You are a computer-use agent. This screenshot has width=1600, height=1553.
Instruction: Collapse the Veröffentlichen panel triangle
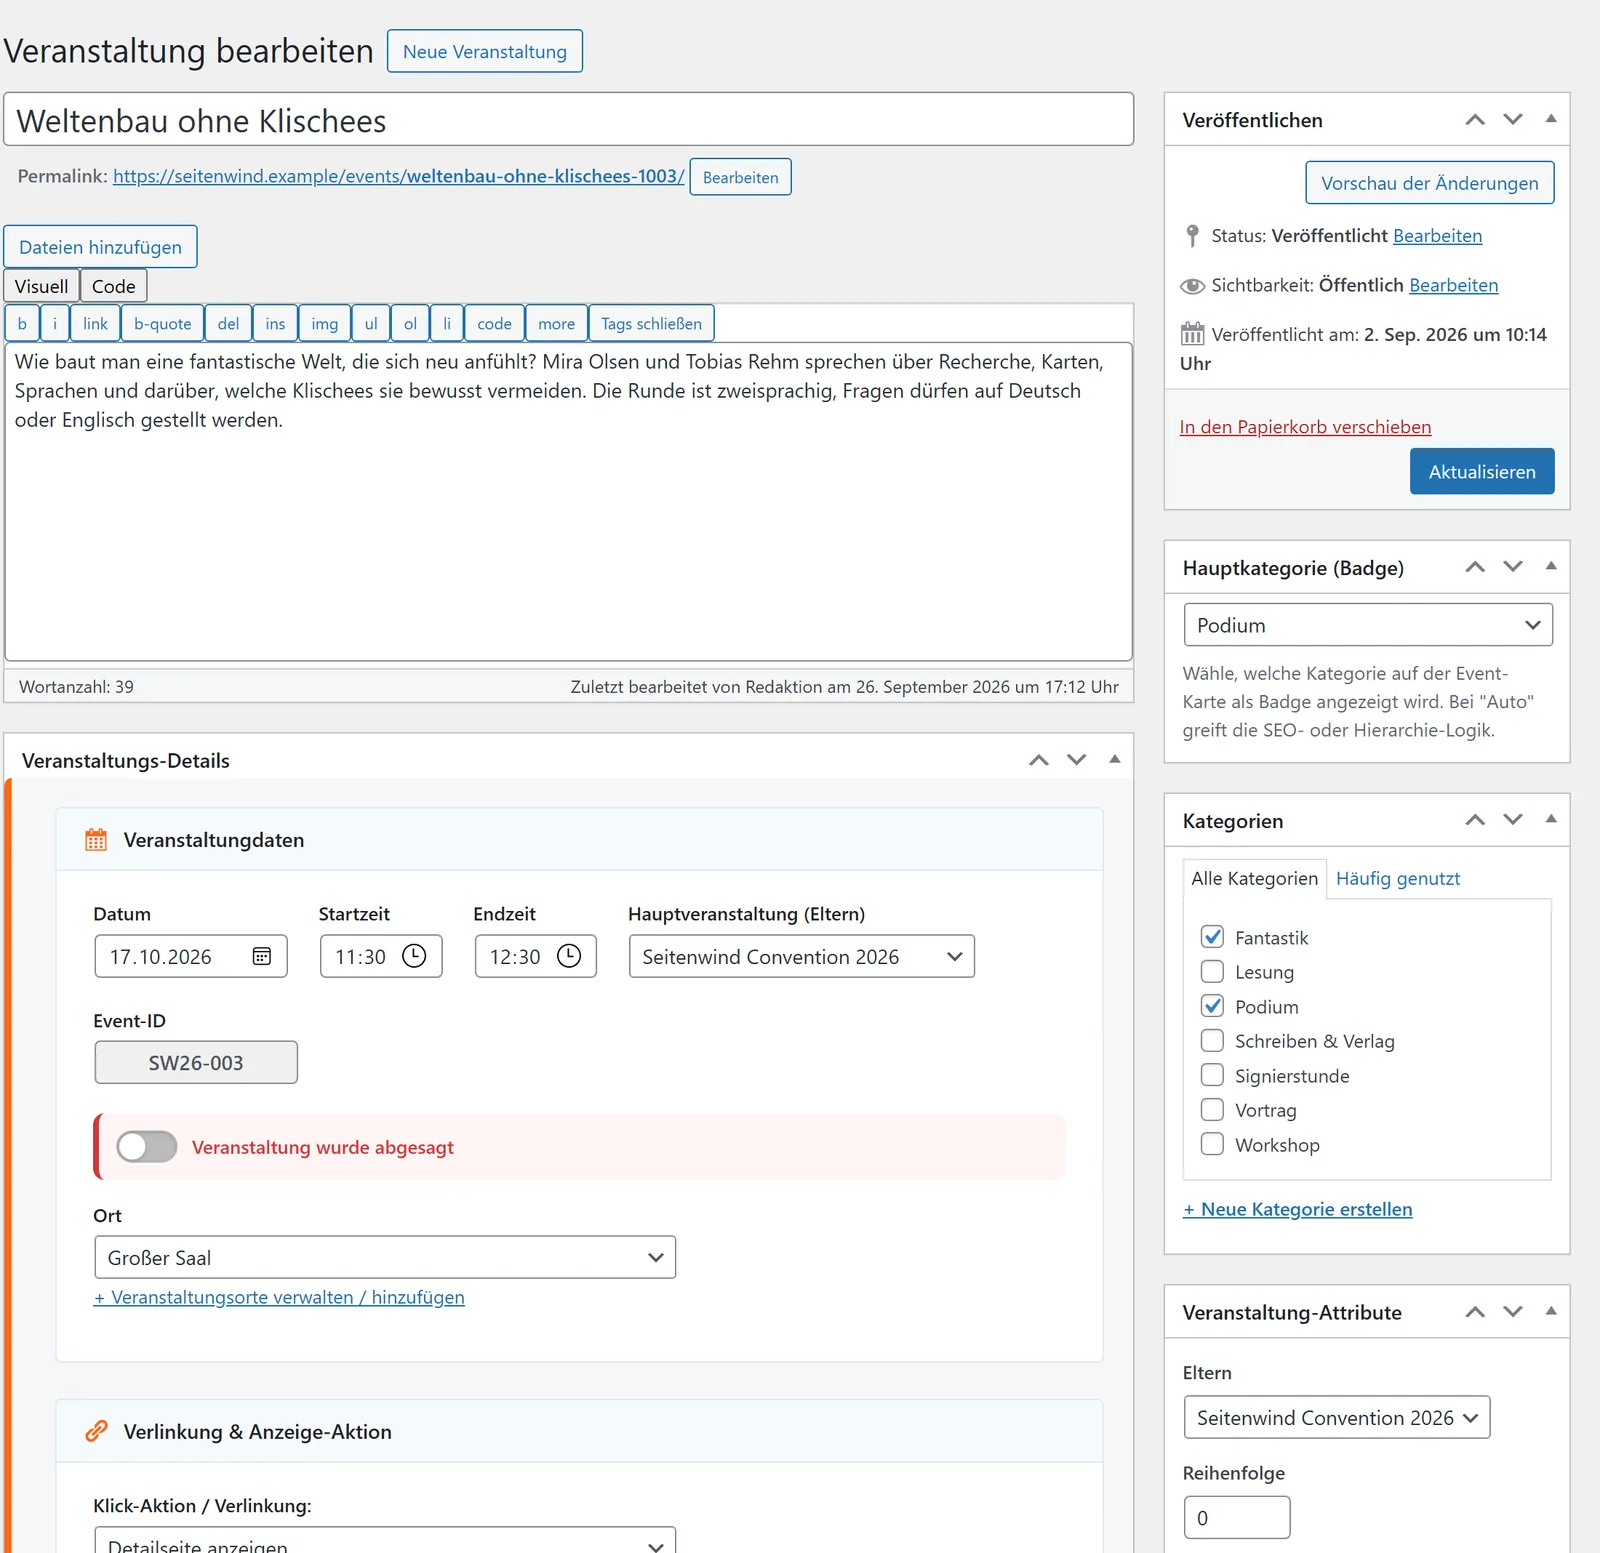(x=1551, y=118)
